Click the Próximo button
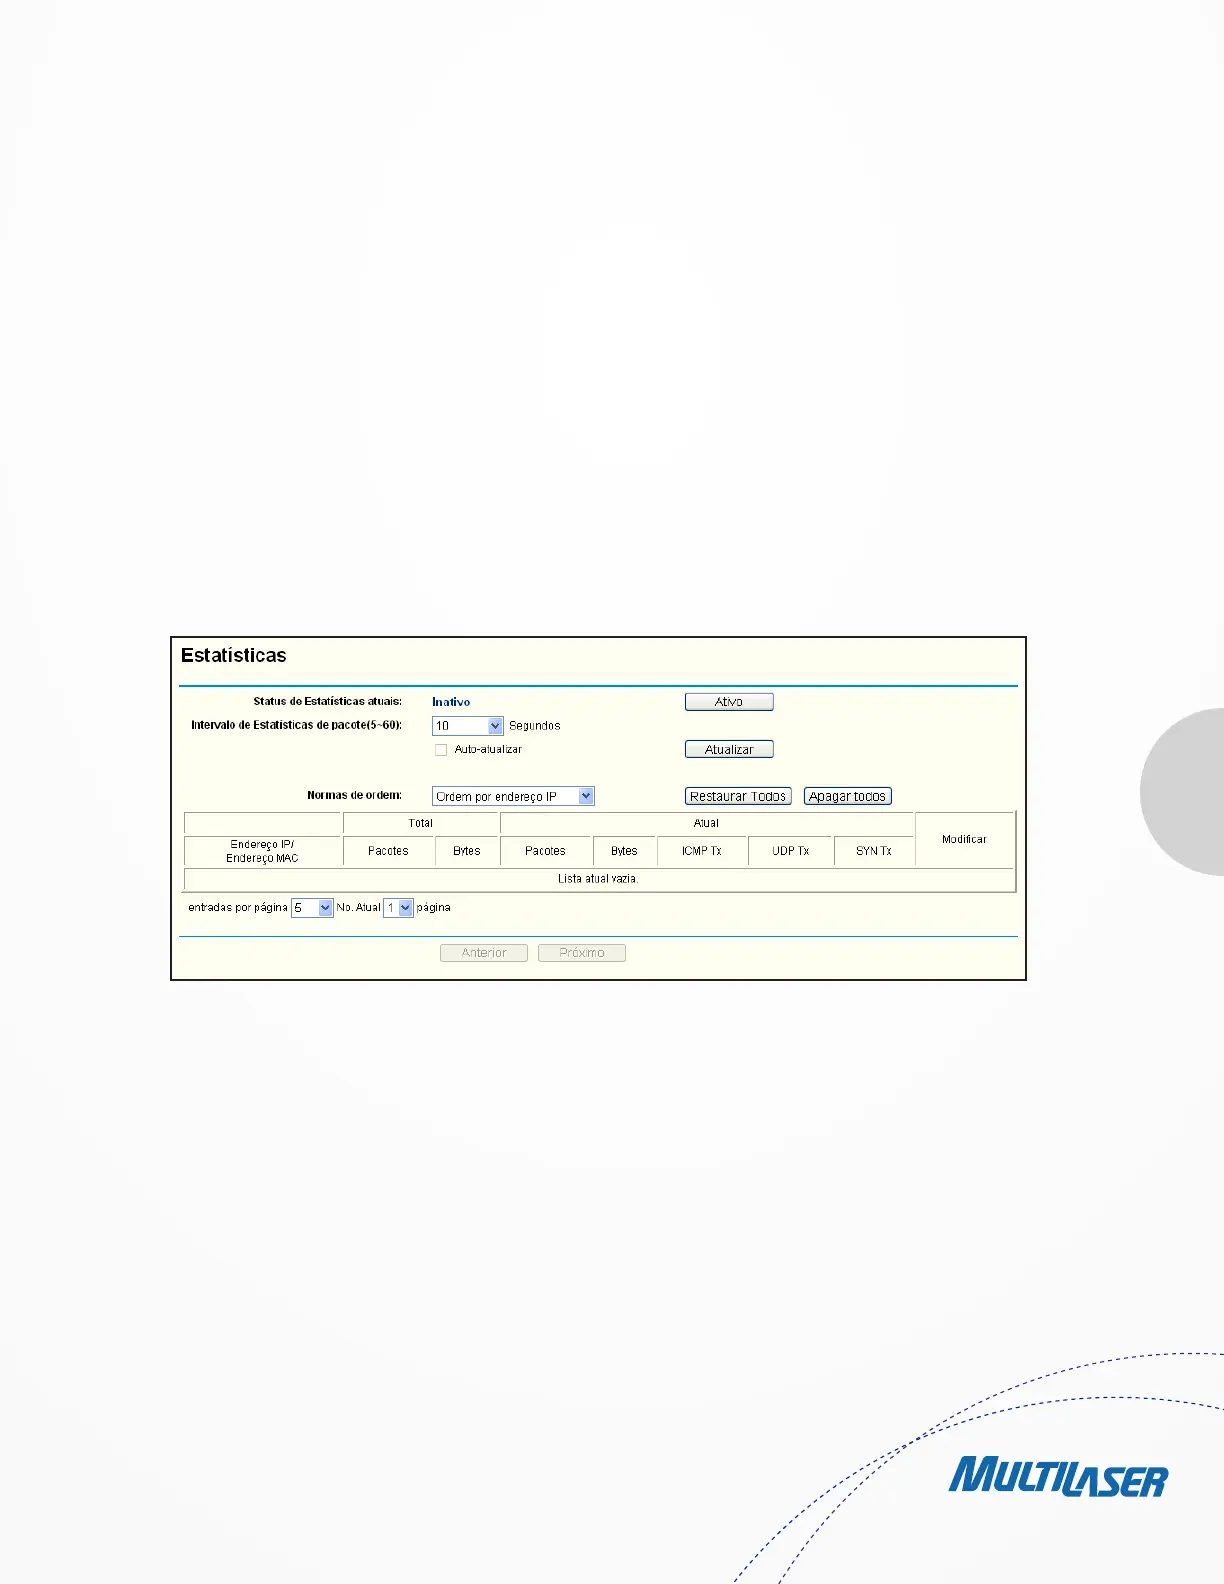The image size is (1224, 1584). (x=582, y=953)
